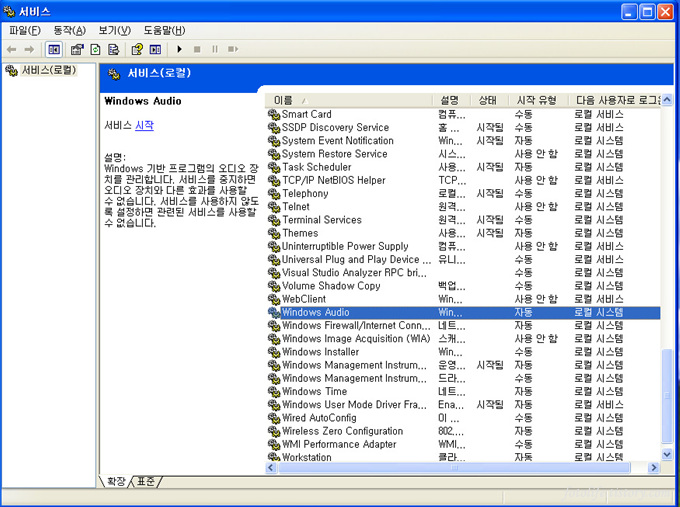The width and height of the screenshot is (680, 507).
Task: Click the vertical scrollbar down arrow
Action: pos(667,455)
